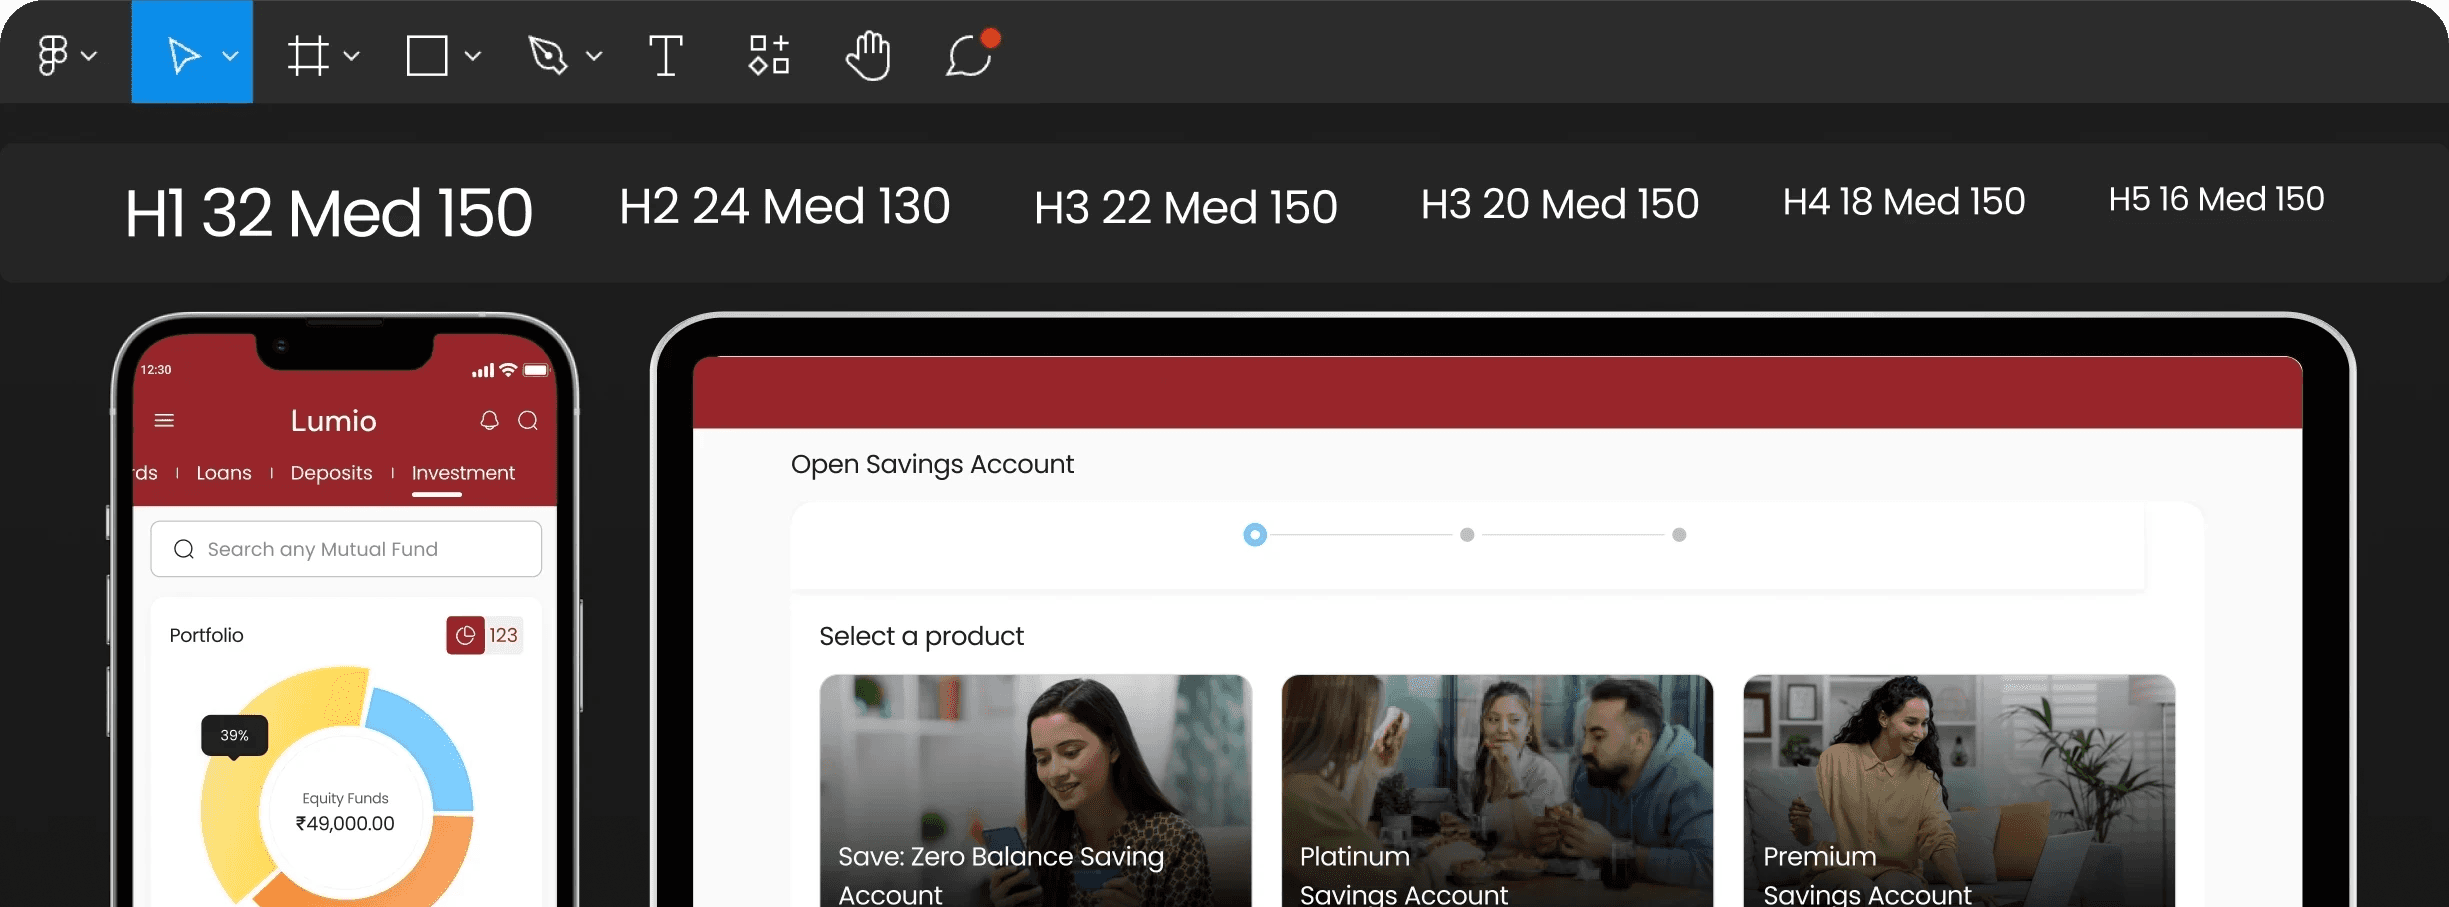Switch to the Deposits tab
The height and width of the screenshot is (907, 2449).
click(331, 473)
